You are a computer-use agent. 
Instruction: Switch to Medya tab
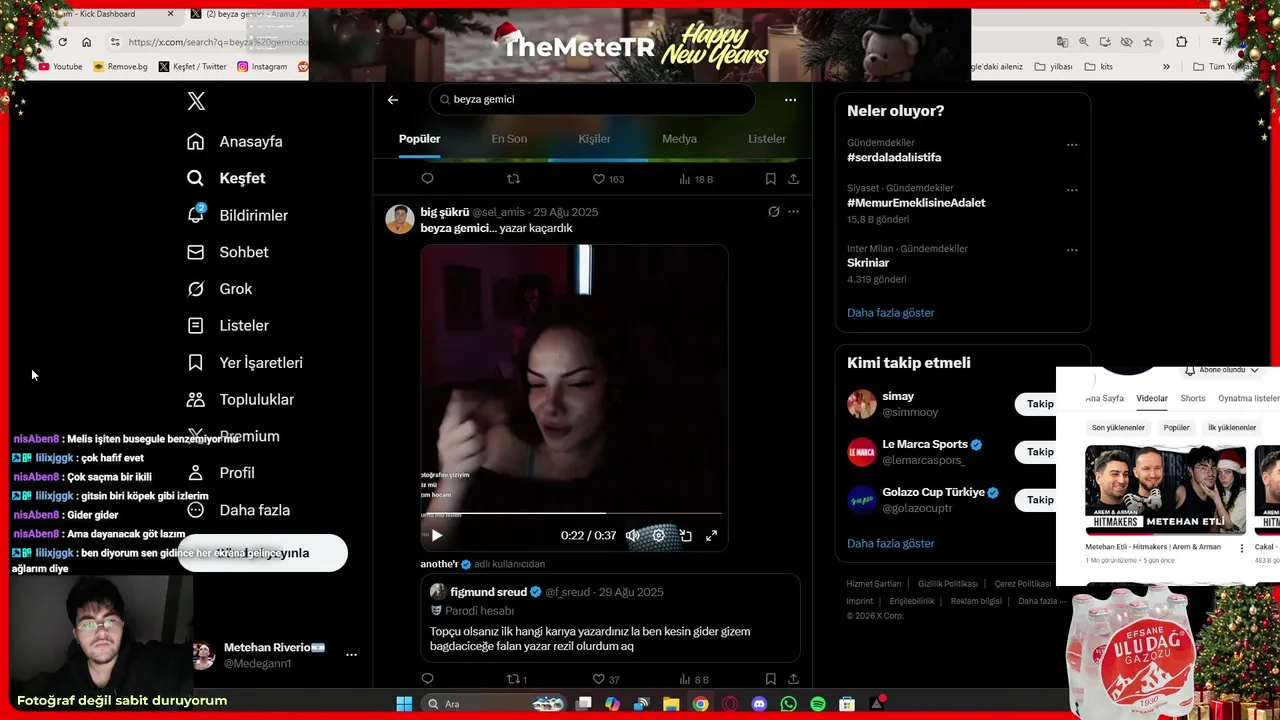click(679, 139)
